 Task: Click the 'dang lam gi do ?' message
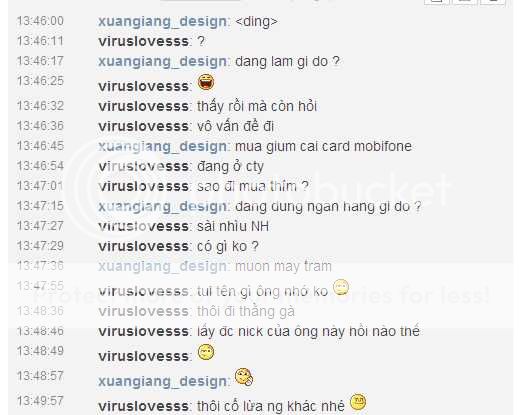click(x=287, y=62)
